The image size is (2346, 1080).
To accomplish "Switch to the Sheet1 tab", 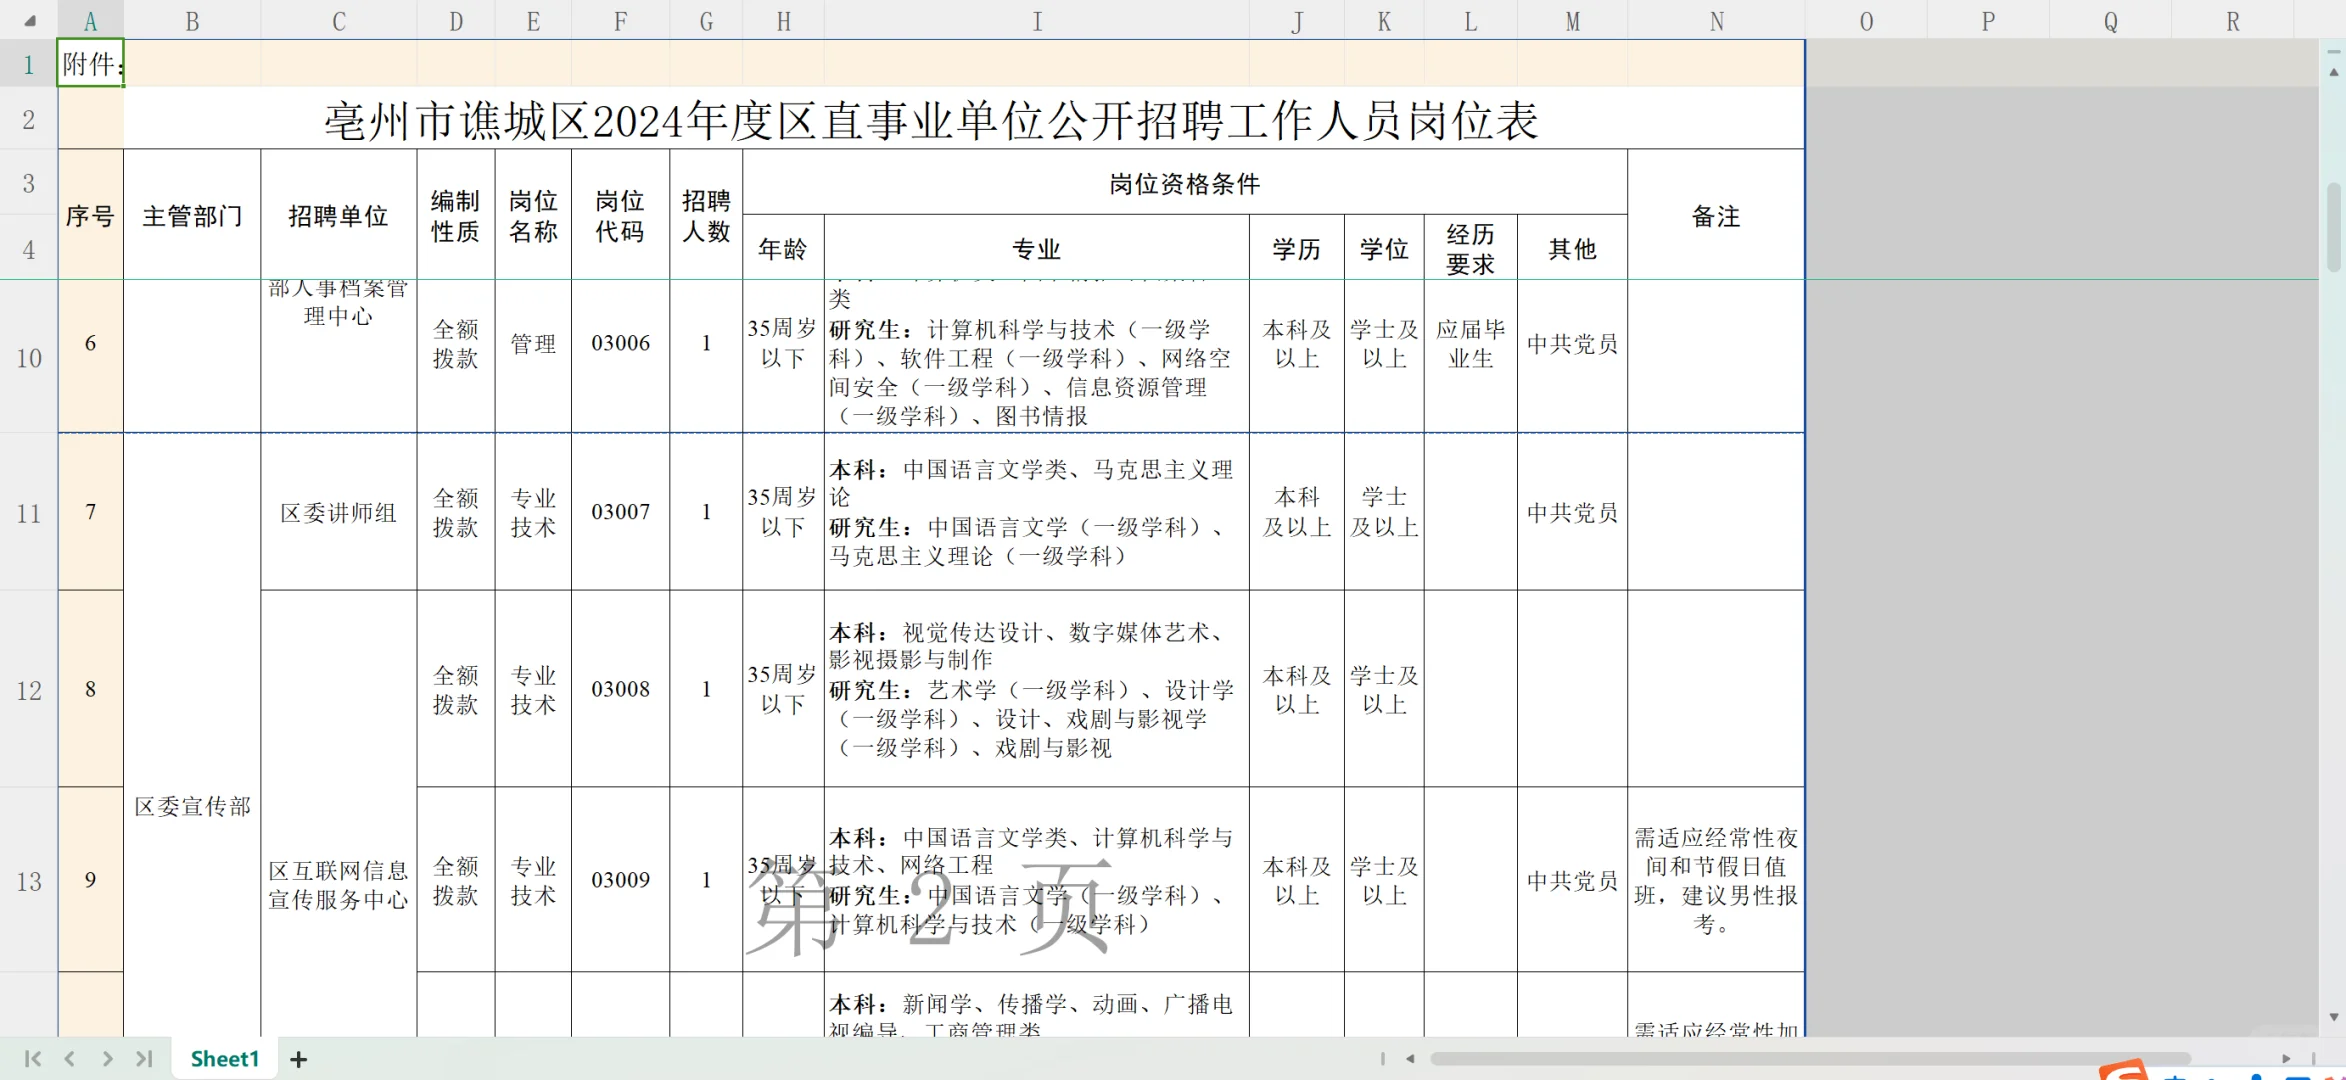I will click(224, 1058).
